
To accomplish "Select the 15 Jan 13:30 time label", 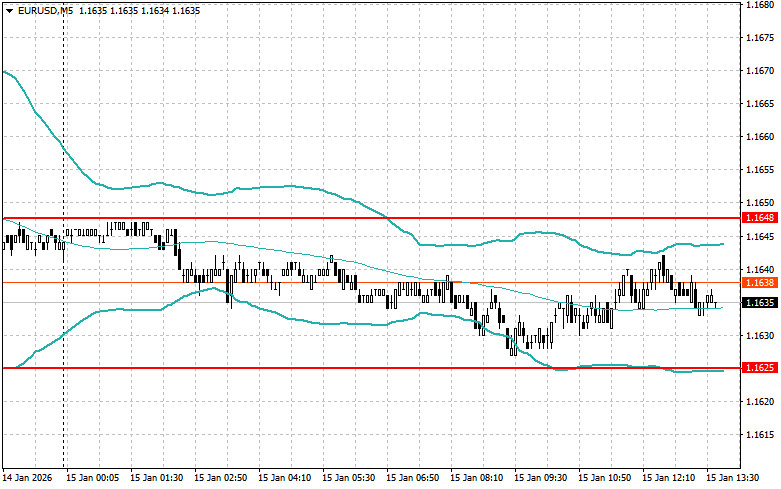I will coord(732,478).
